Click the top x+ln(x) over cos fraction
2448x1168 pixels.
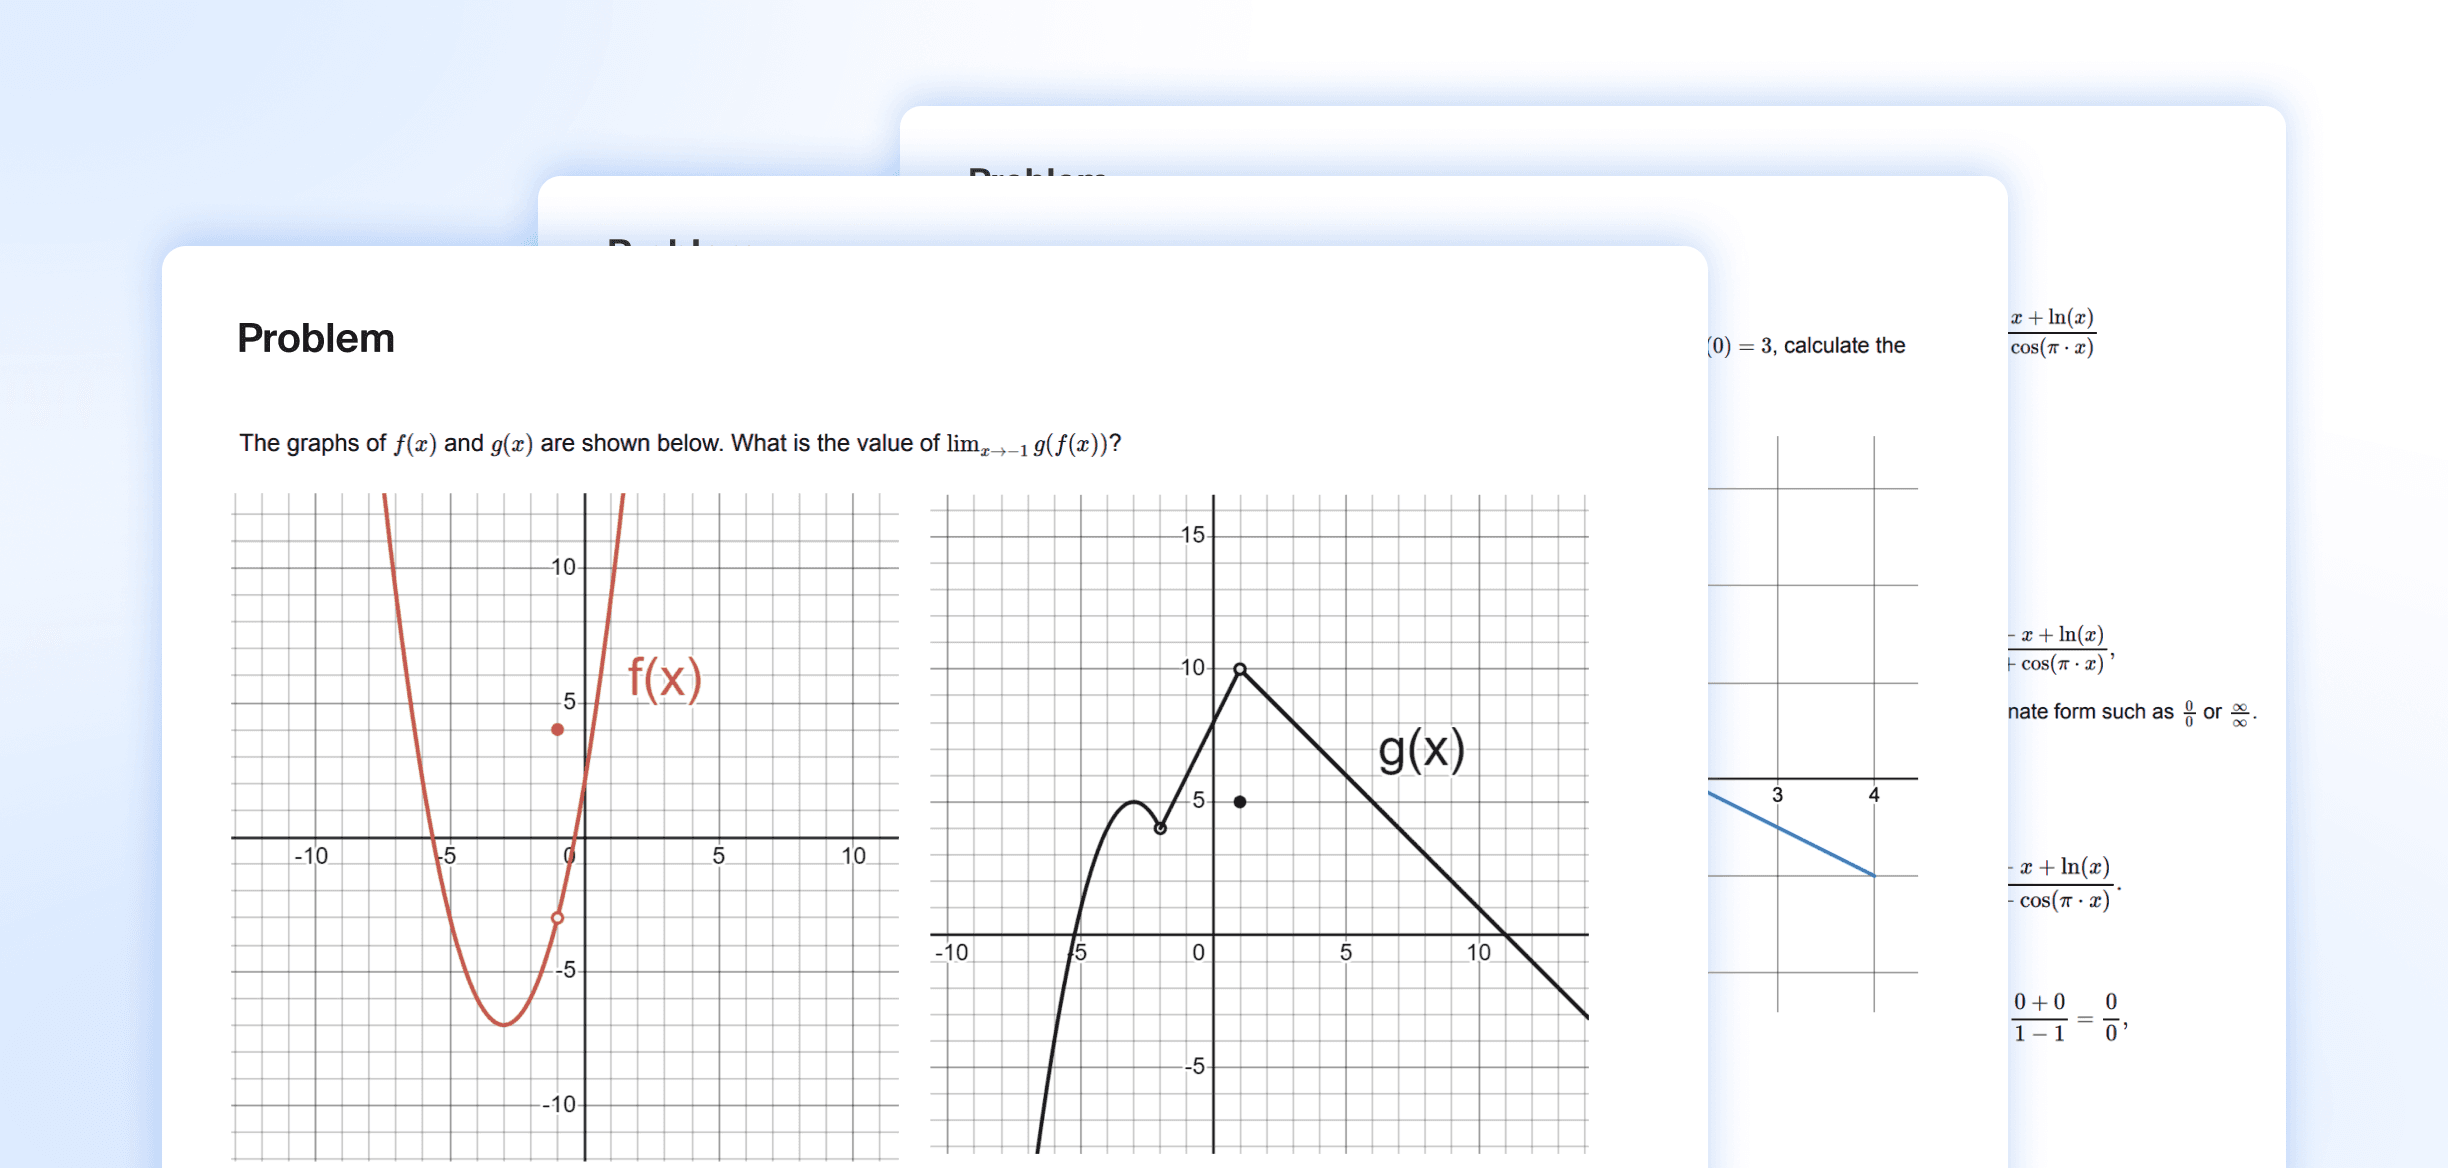click(2052, 332)
